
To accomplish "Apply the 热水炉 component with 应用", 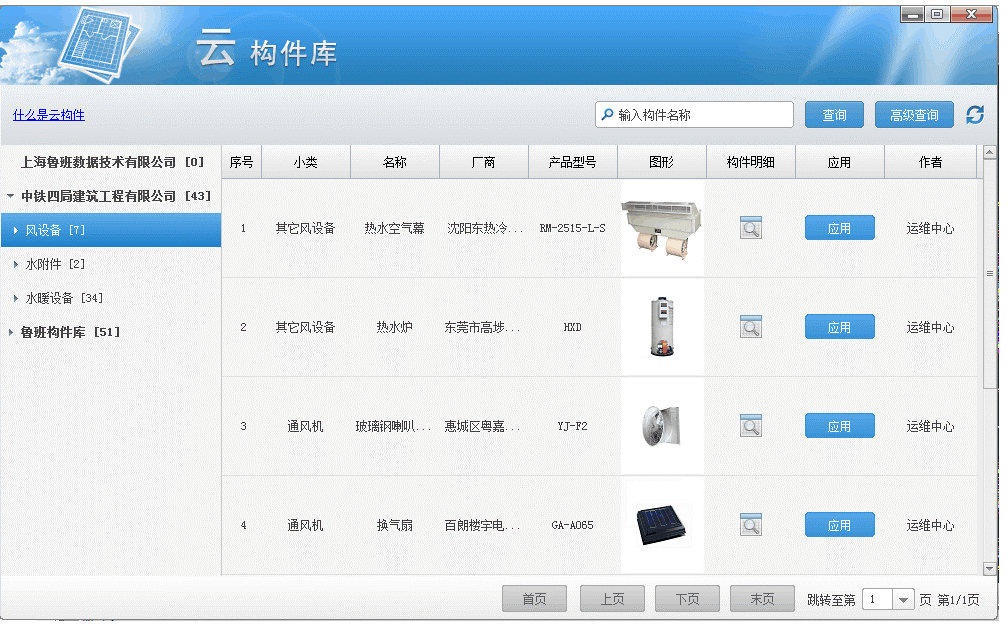I will pos(839,327).
